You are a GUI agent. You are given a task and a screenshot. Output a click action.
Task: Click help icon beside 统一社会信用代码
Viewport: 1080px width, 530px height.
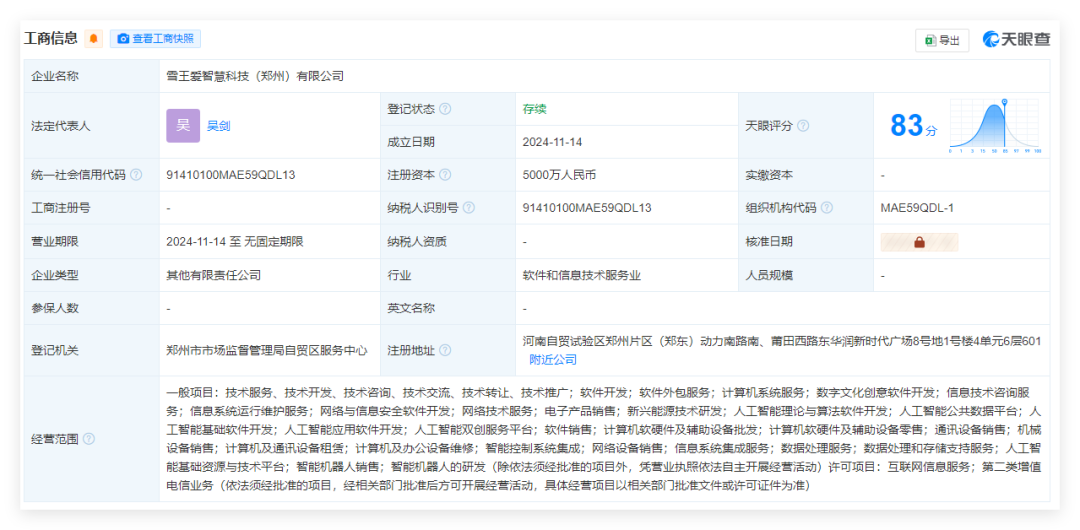136,175
